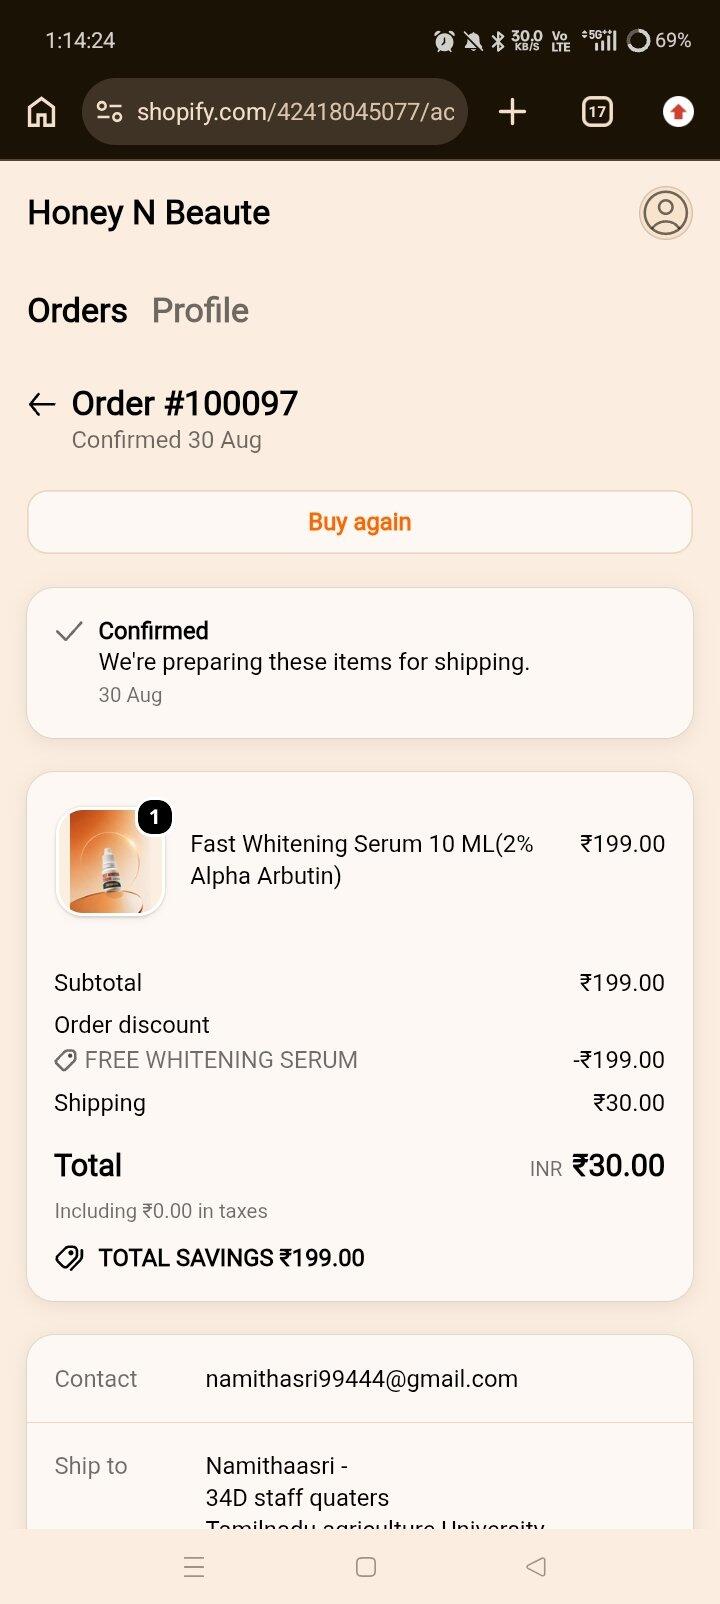Open a new tab with plus icon
The image size is (720, 1604).
coord(512,112)
